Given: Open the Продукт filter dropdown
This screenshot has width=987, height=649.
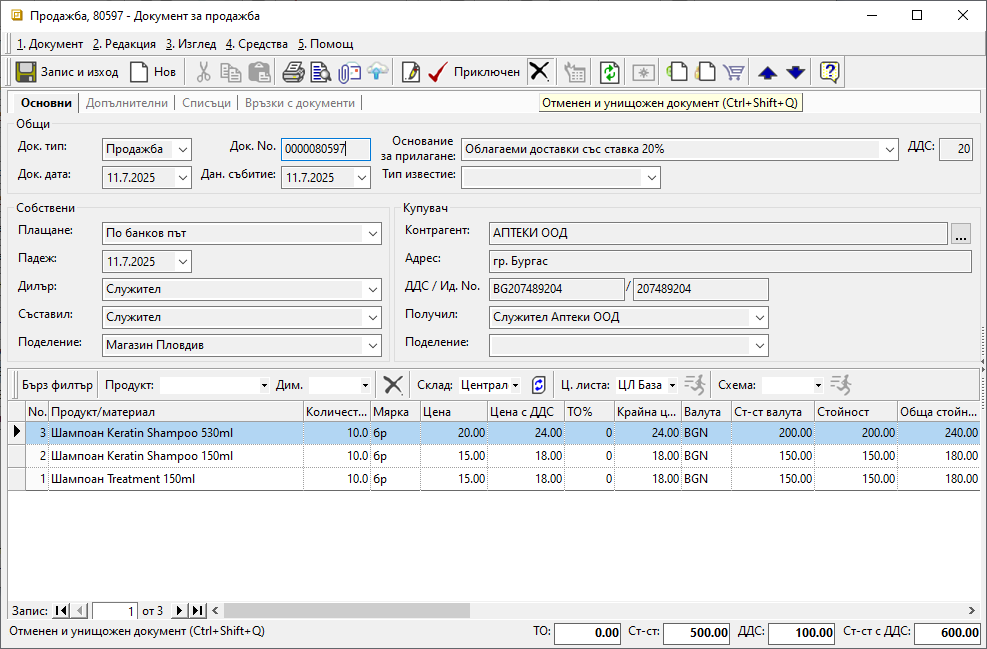Looking at the screenshot, I should [x=264, y=385].
